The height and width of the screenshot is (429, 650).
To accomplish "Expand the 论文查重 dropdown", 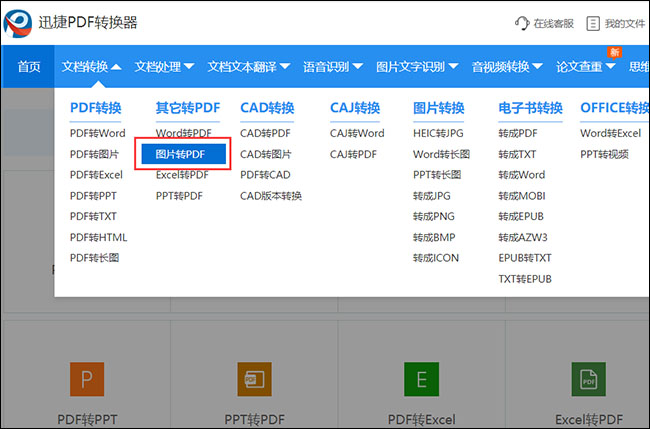I will tap(586, 66).
